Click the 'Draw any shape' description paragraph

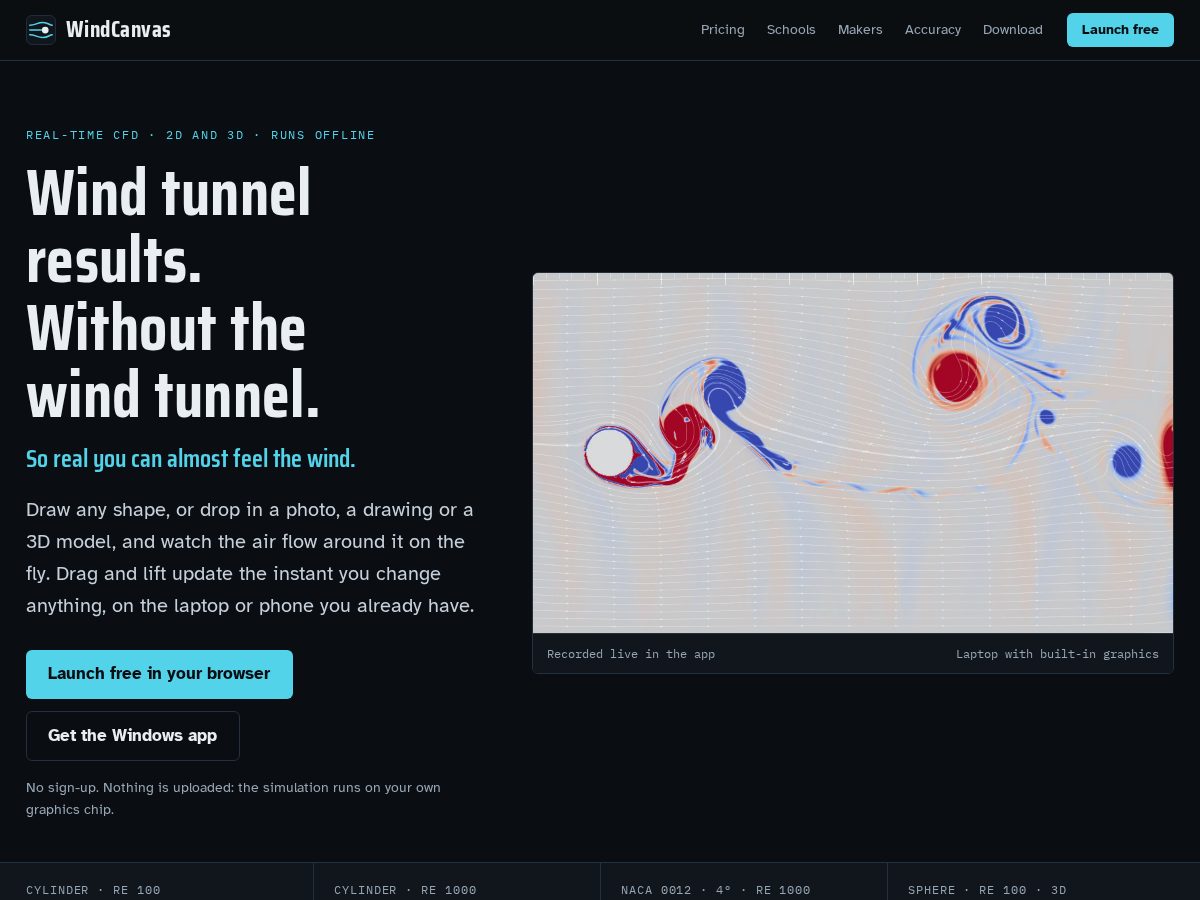(x=250, y=557)
